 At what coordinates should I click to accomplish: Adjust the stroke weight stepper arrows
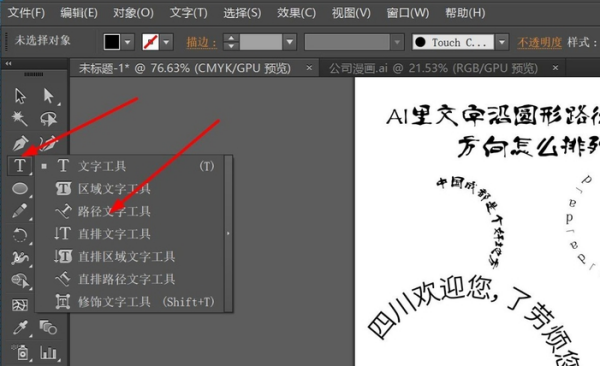click(x=231, y=42)
